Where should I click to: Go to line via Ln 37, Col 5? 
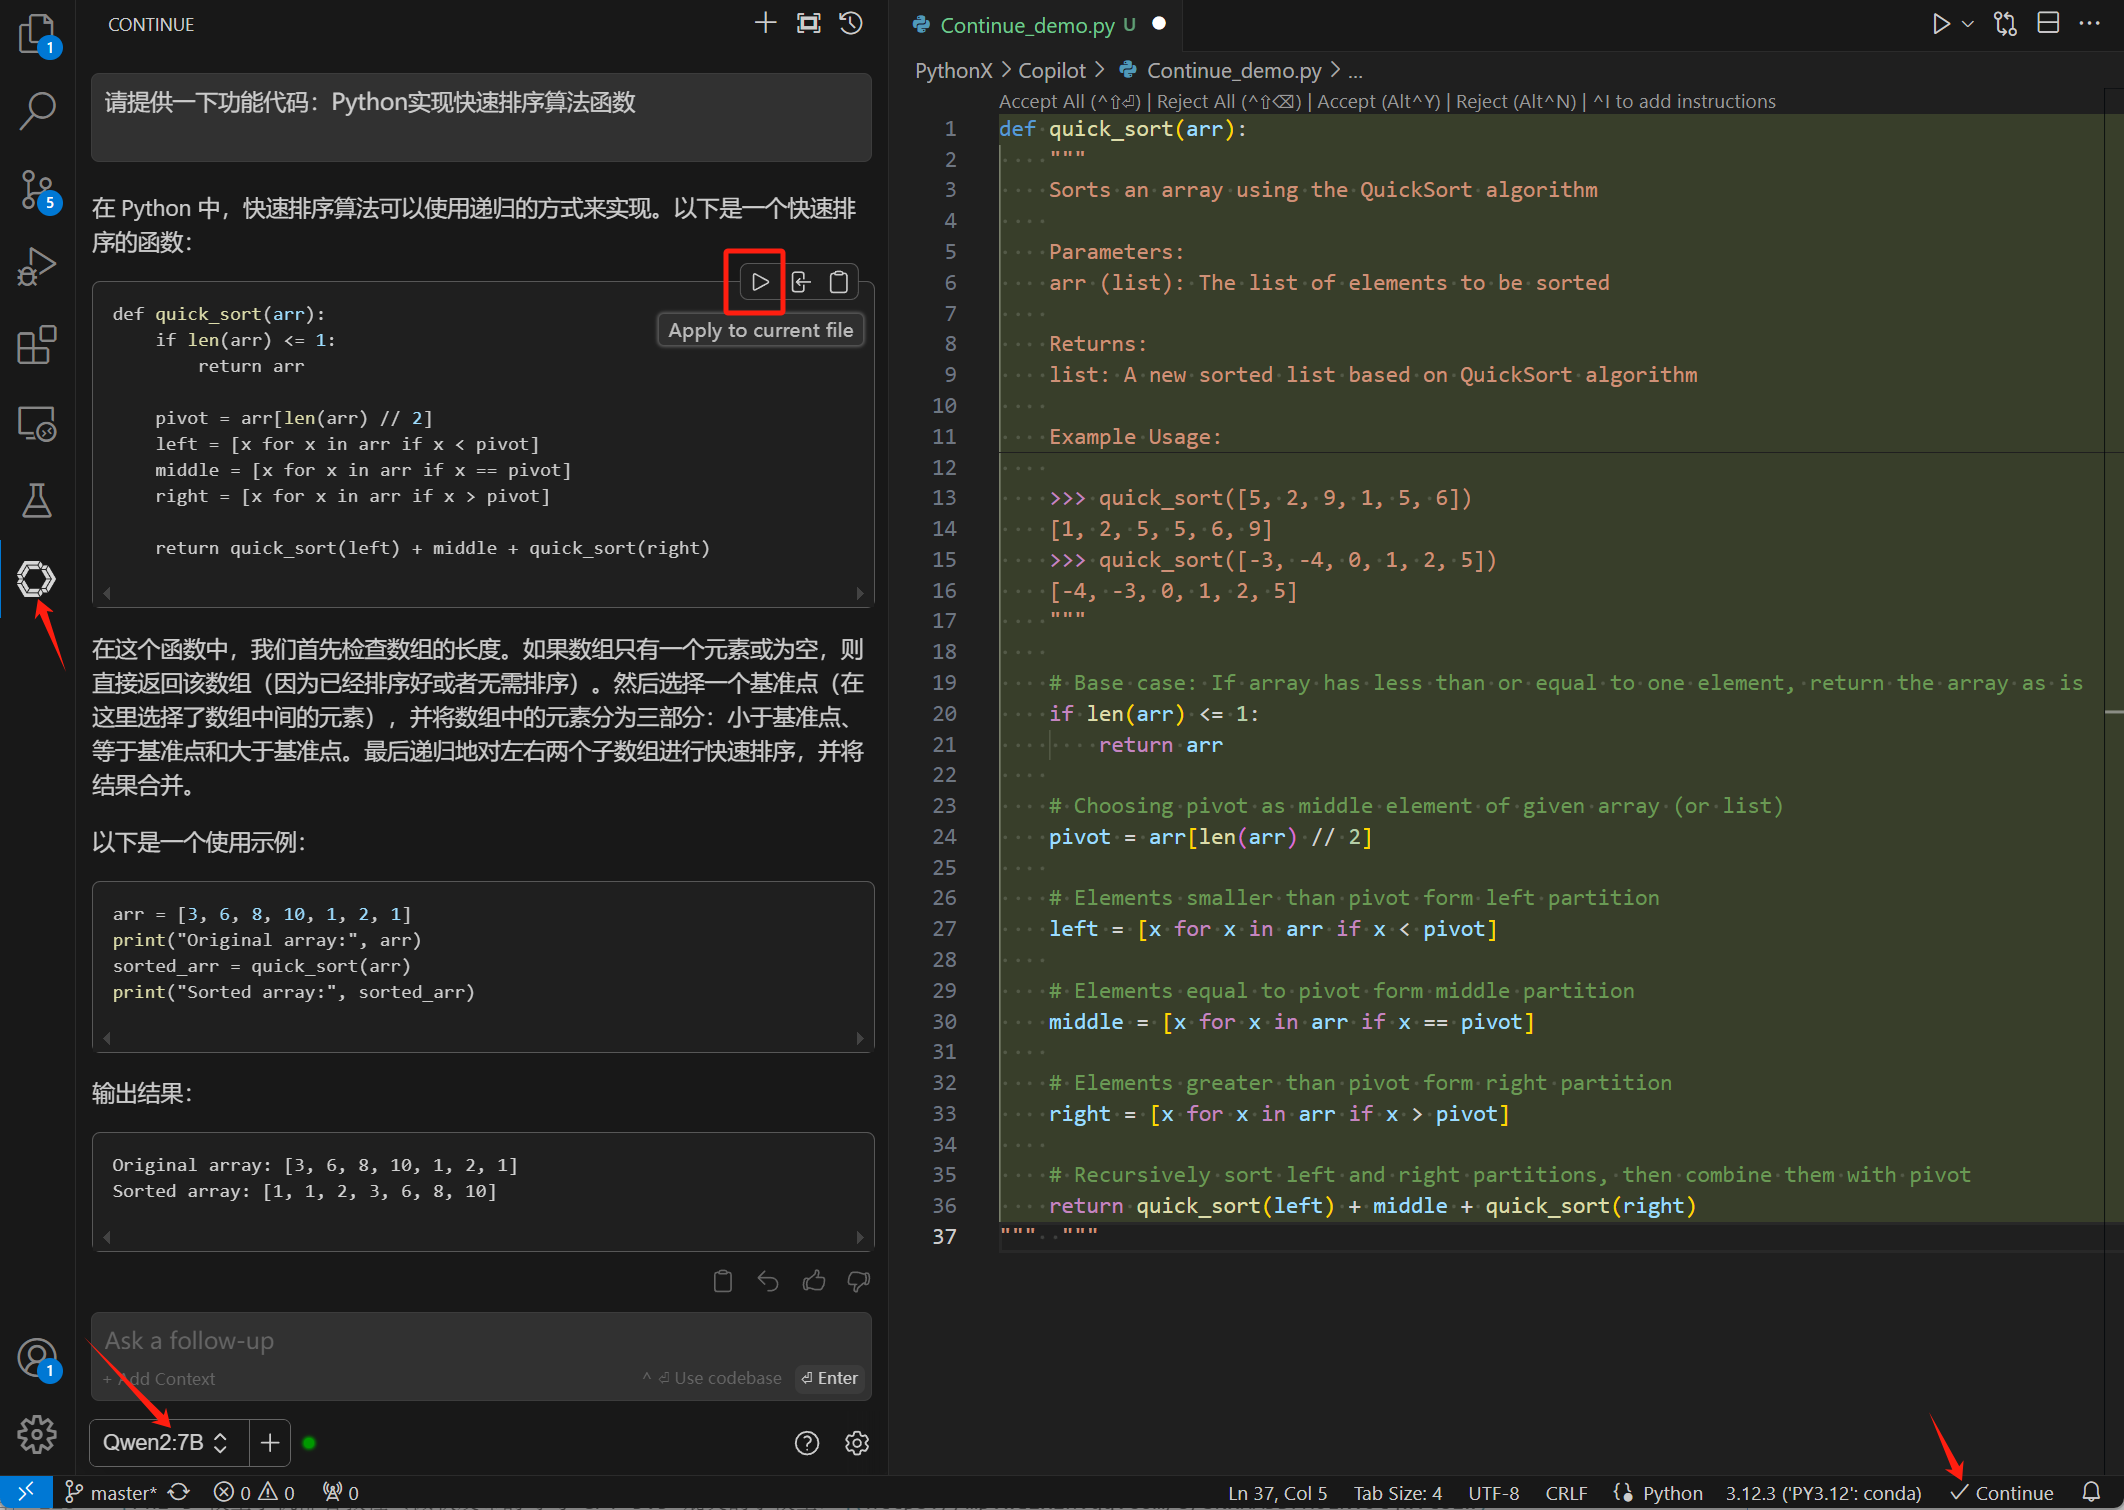pyautogui.click(x=1277, y=1493)
